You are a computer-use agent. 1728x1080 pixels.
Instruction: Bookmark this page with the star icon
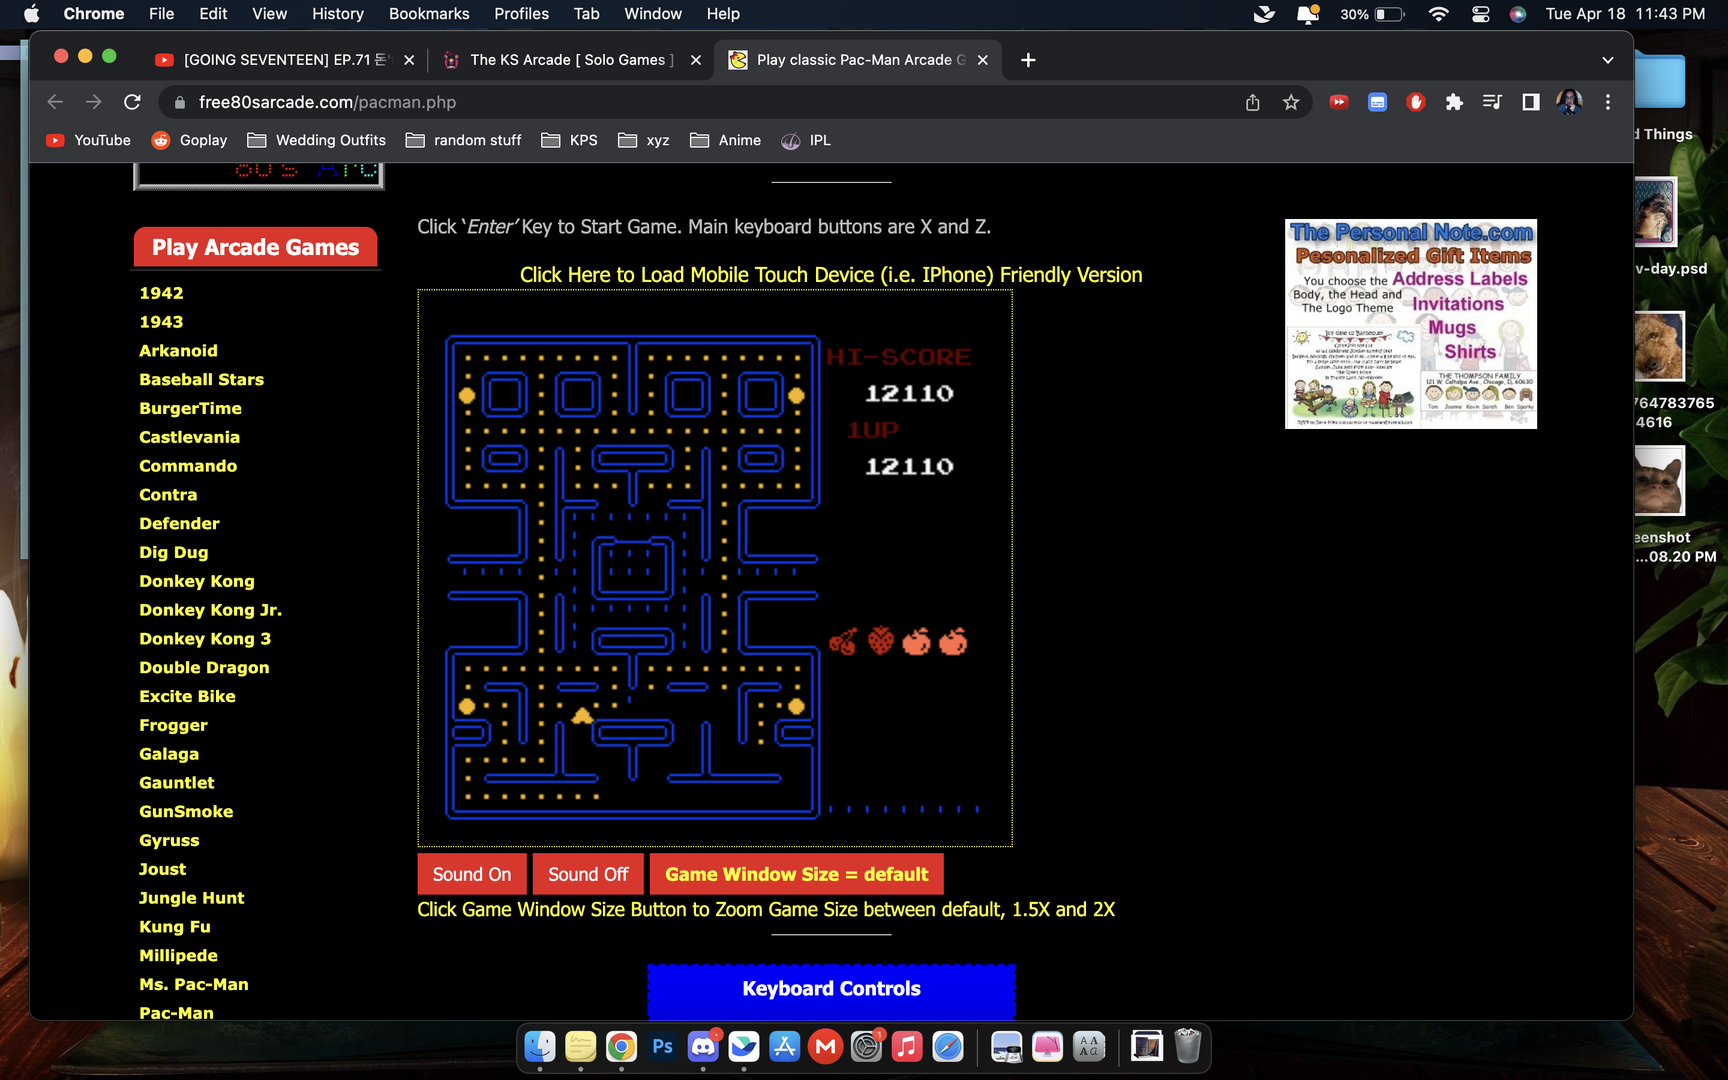[1291, 102]
